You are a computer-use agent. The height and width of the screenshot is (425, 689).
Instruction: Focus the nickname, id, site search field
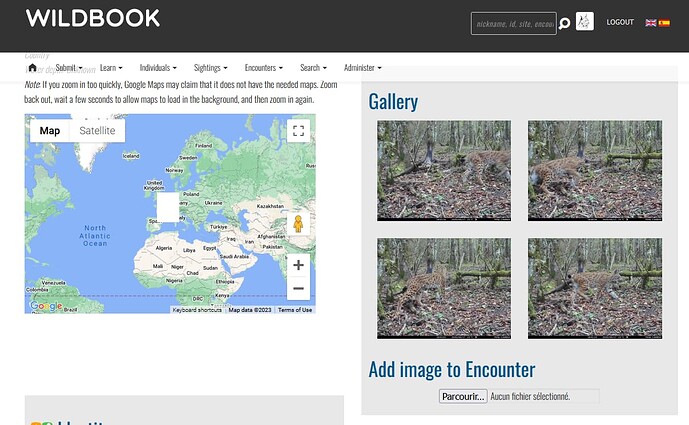[x=513, y=23]
